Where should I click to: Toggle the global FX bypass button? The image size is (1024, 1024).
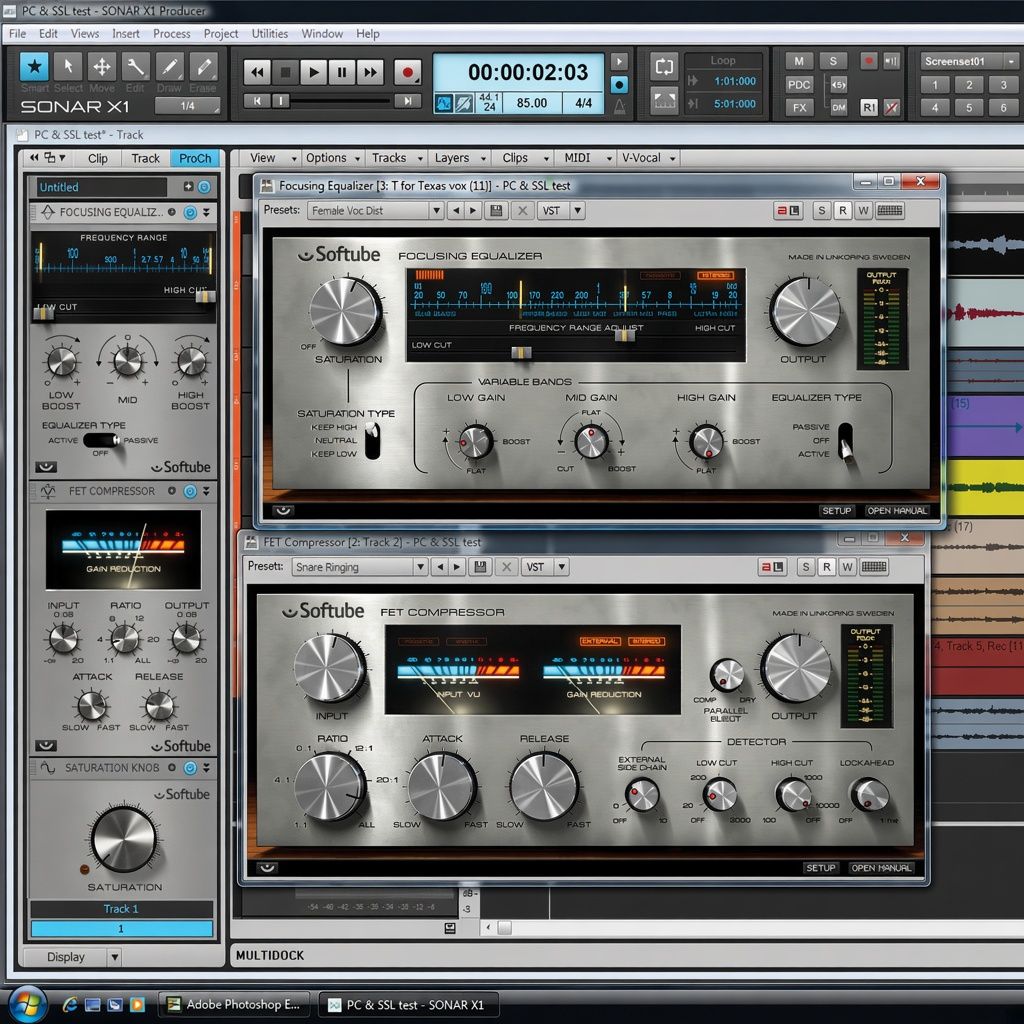(x=799, y=108)
